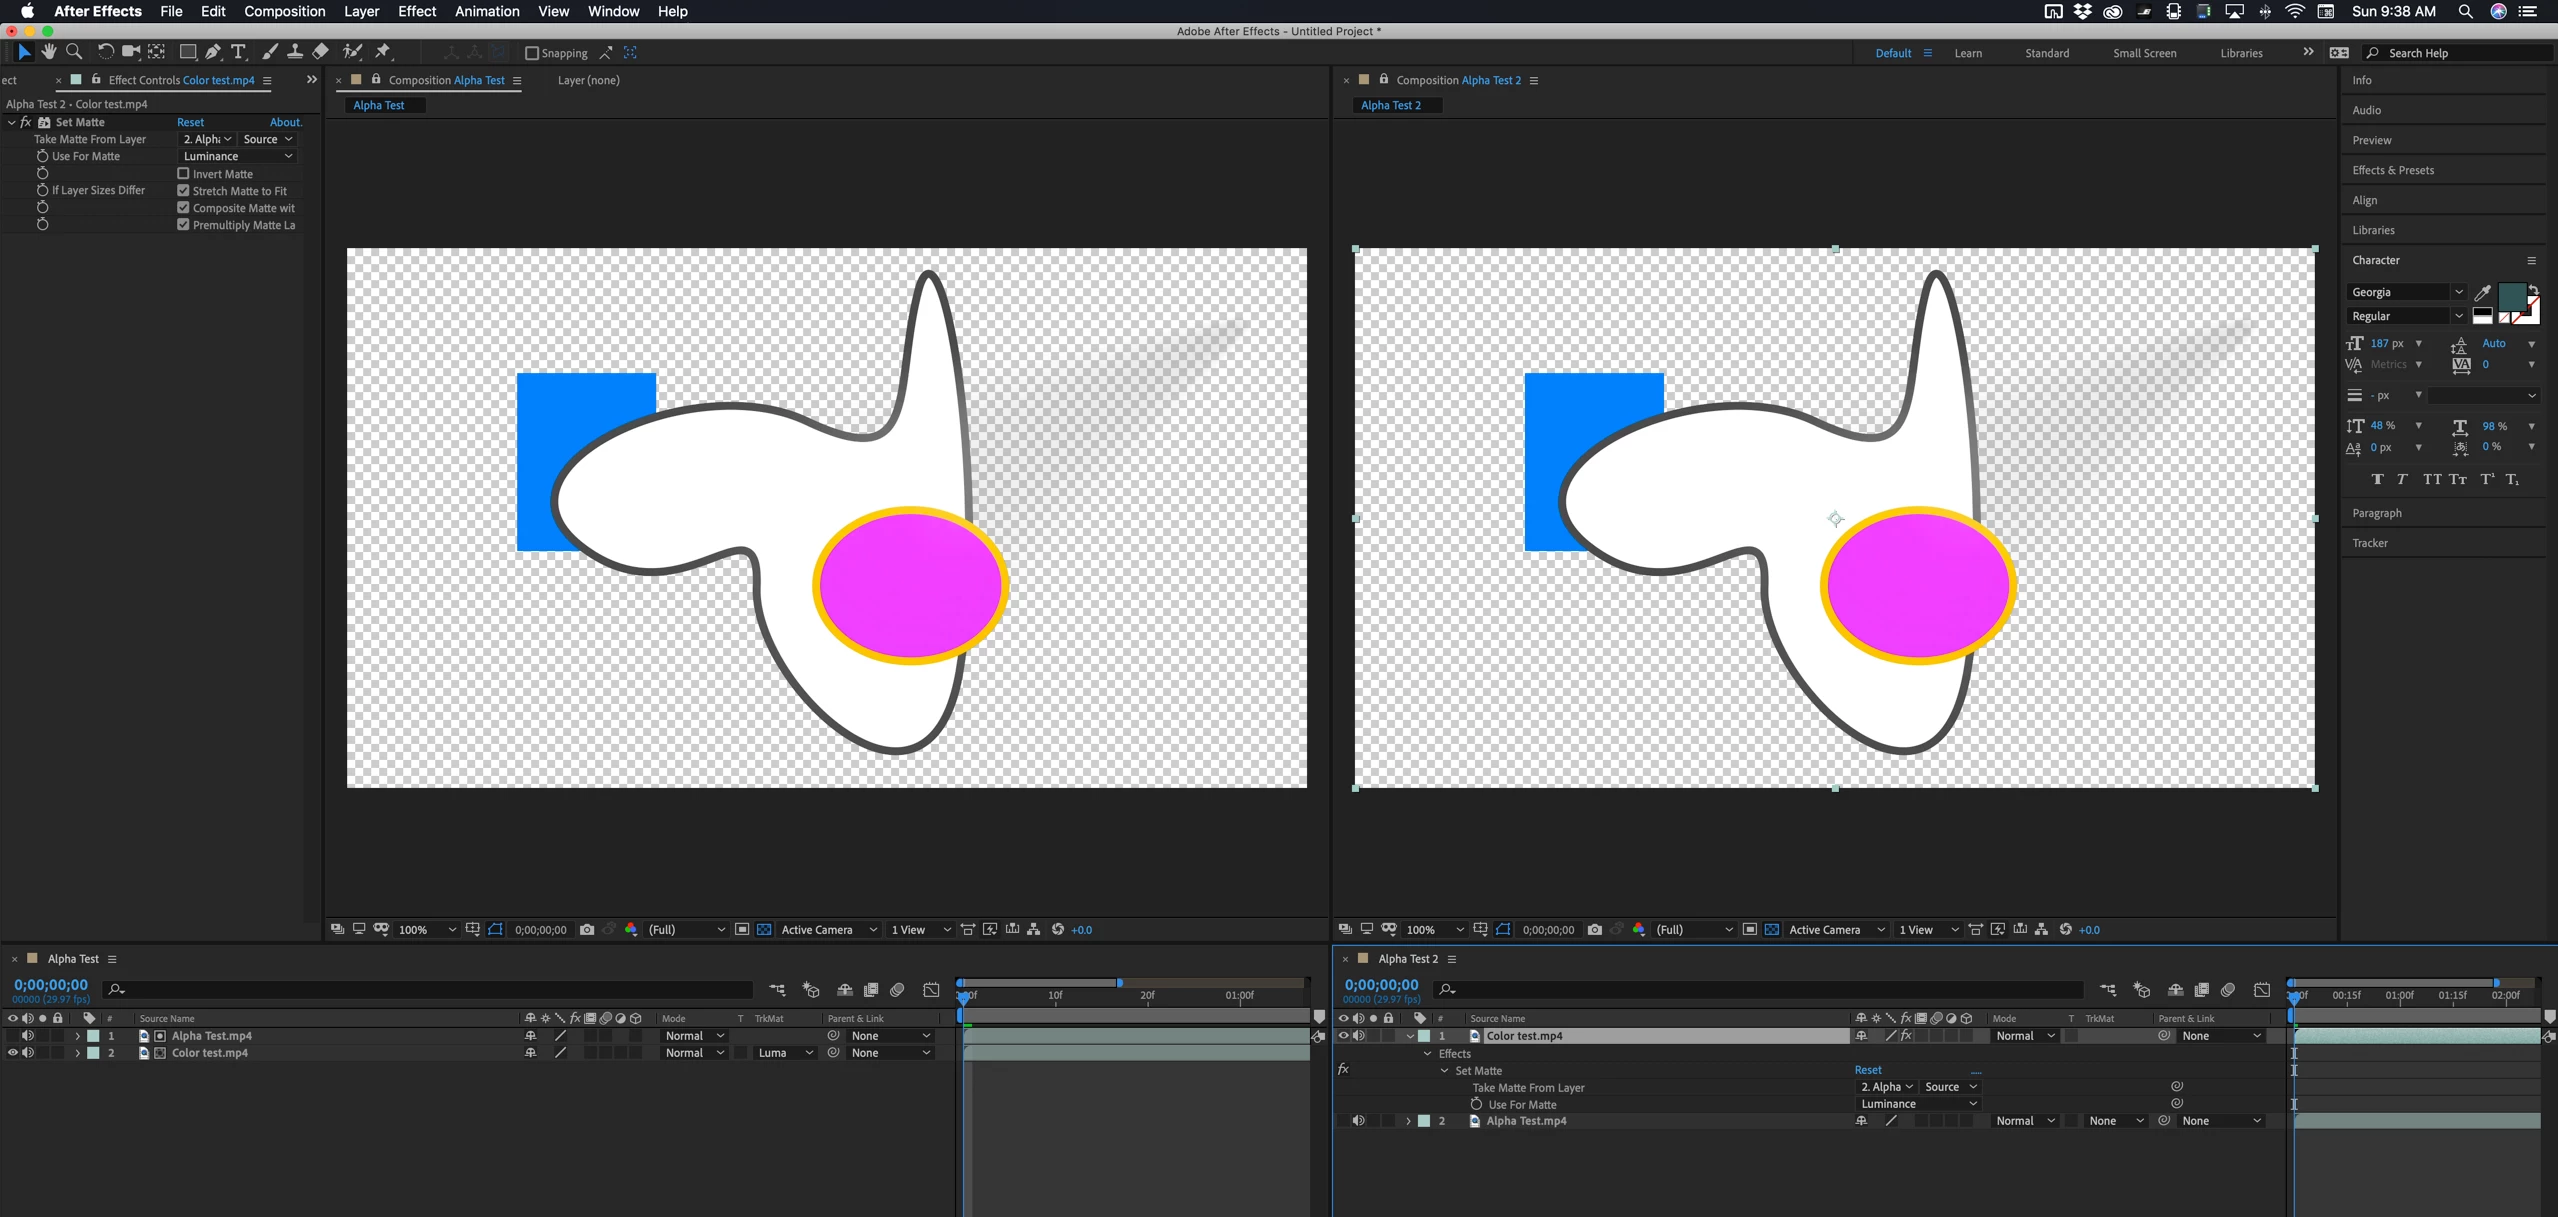Click the character fill color swatch

(x=2511, y=295)
